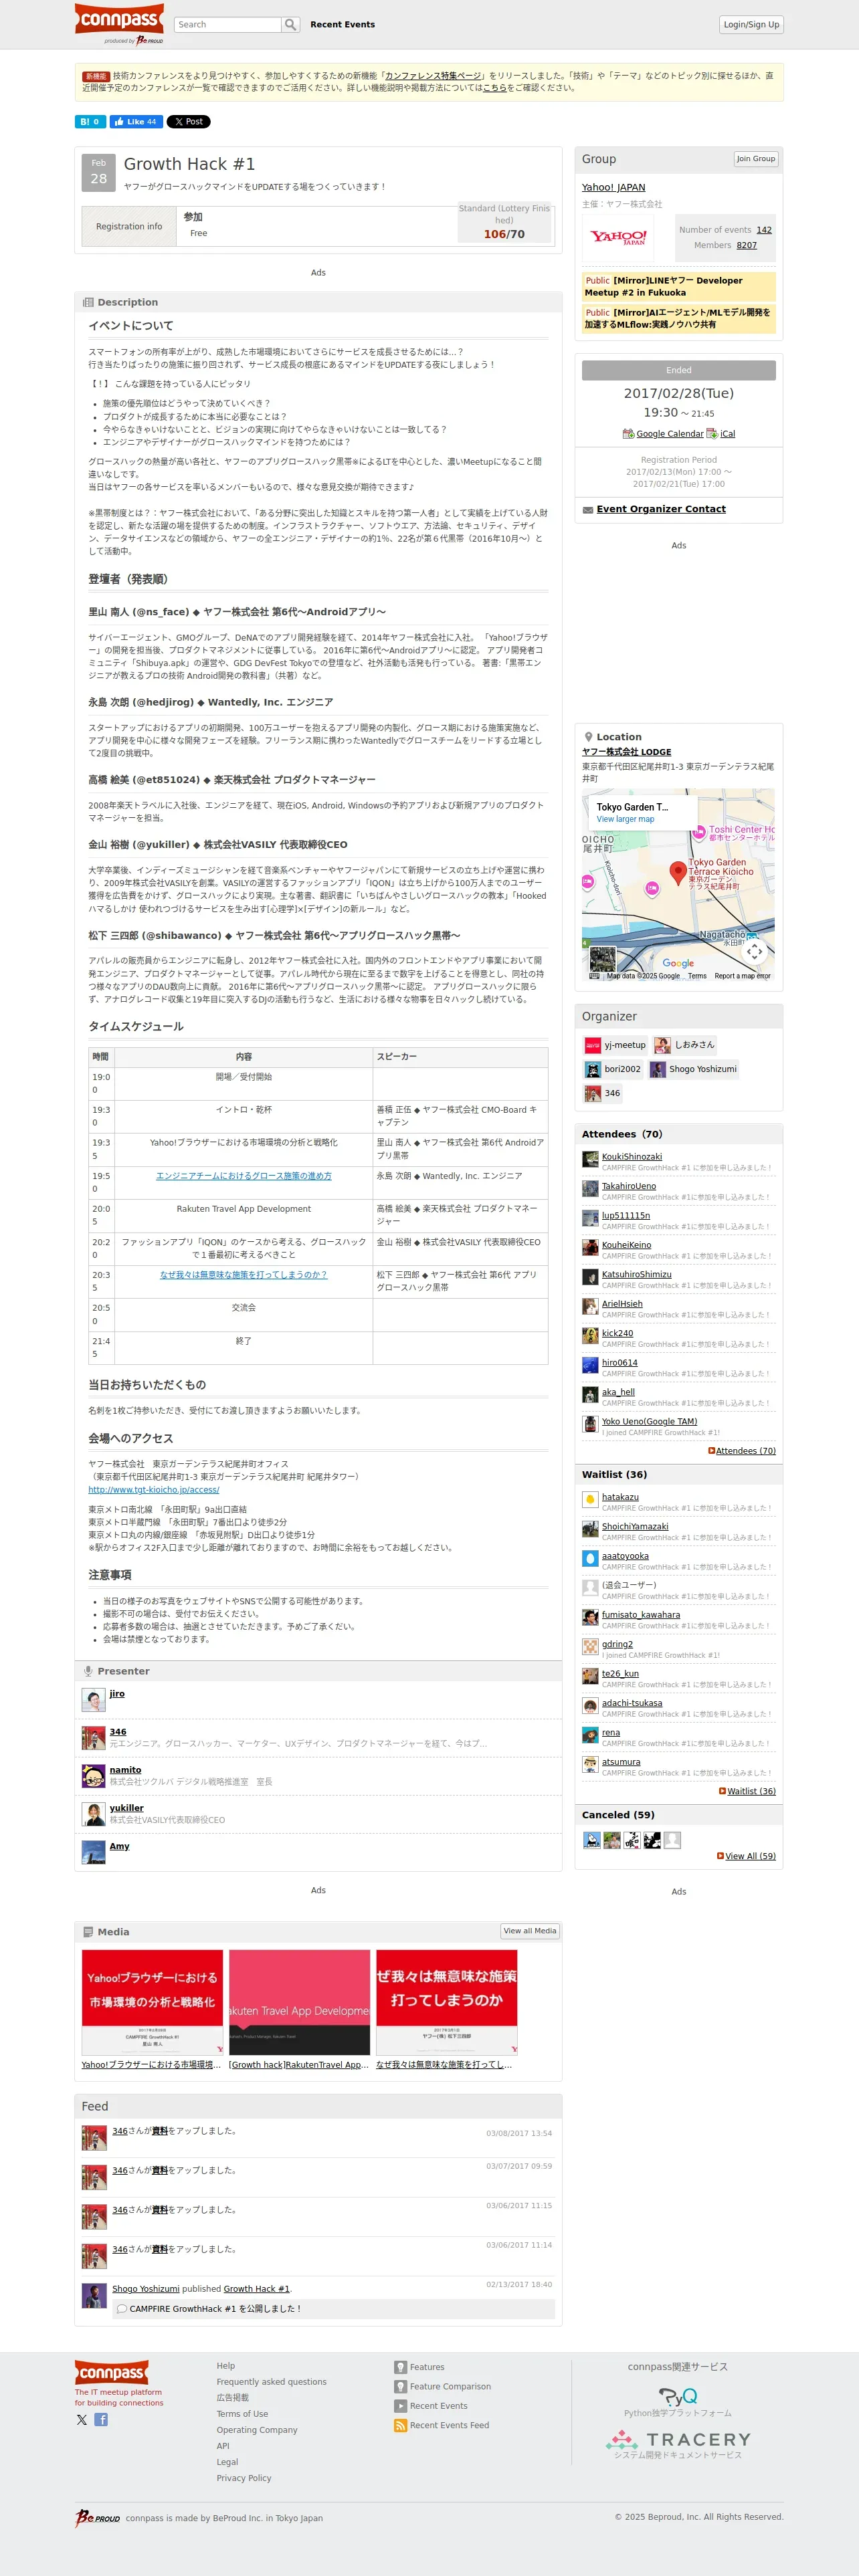This screenshot has height=2576, width=859.
Task: Click the footer X (Twitter) icon
Action: coord(82,2420)
